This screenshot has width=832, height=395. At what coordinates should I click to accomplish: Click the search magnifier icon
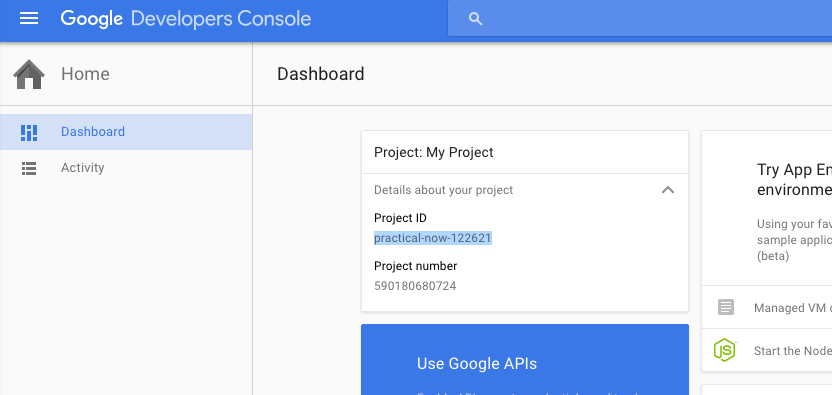point(475,19)
